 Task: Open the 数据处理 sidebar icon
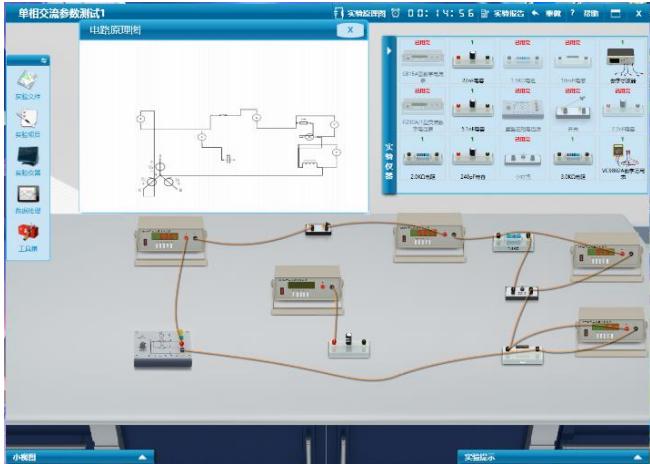tap(28, 194)
